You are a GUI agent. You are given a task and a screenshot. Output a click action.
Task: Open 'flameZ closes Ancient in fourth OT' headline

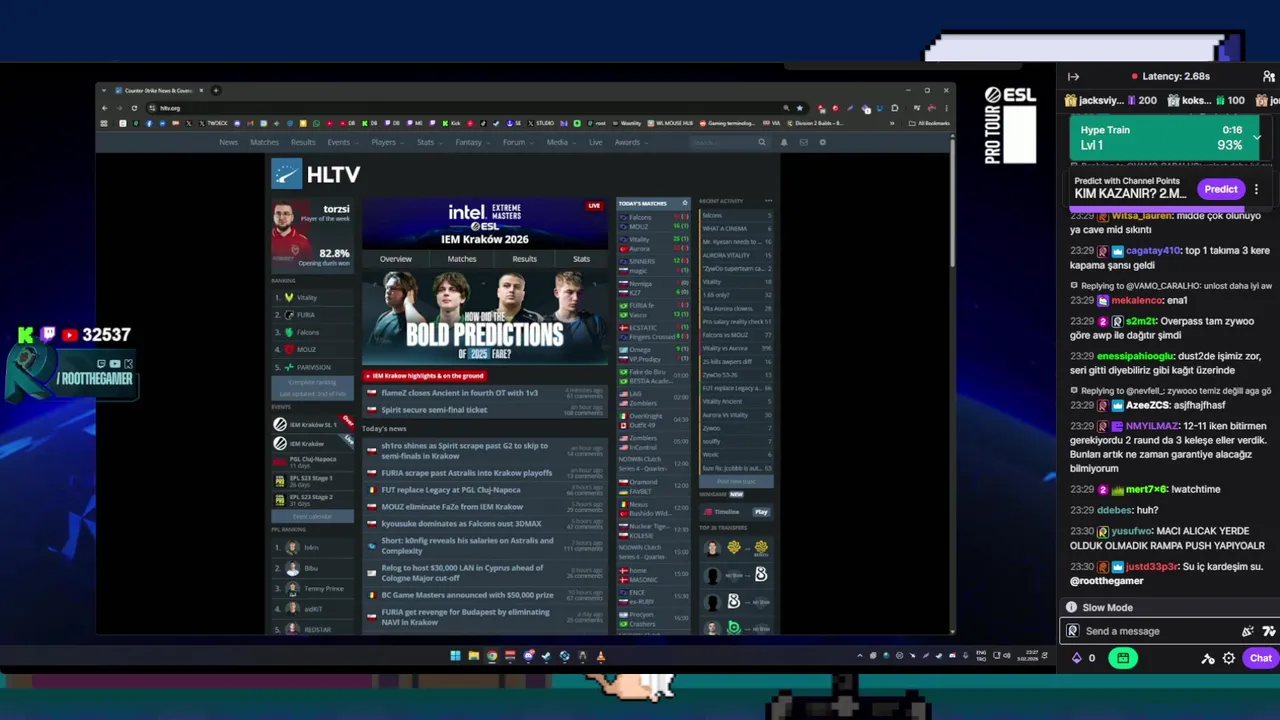tap(459, 393)
